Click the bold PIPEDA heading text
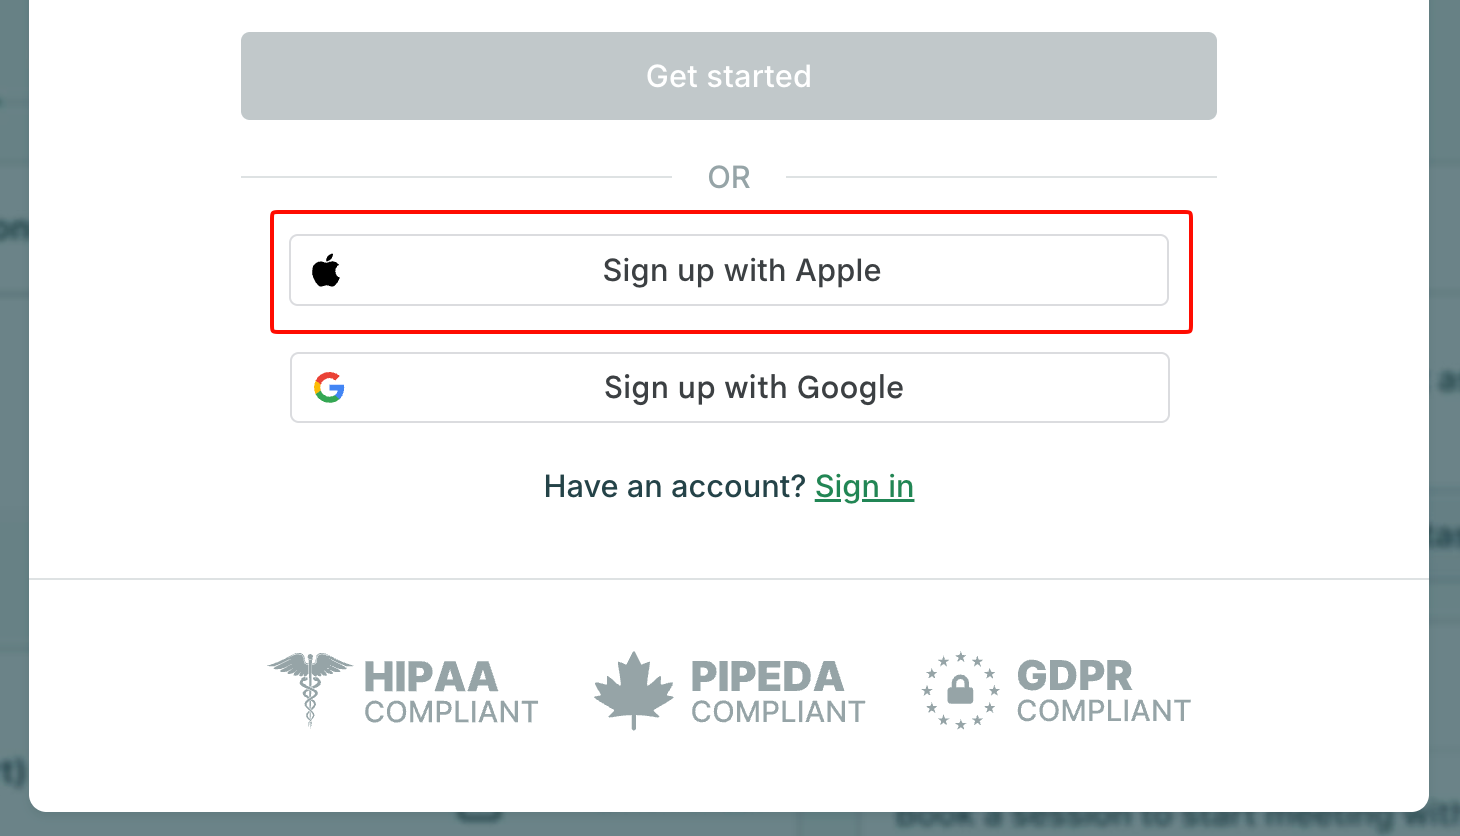 click(767, 677)
